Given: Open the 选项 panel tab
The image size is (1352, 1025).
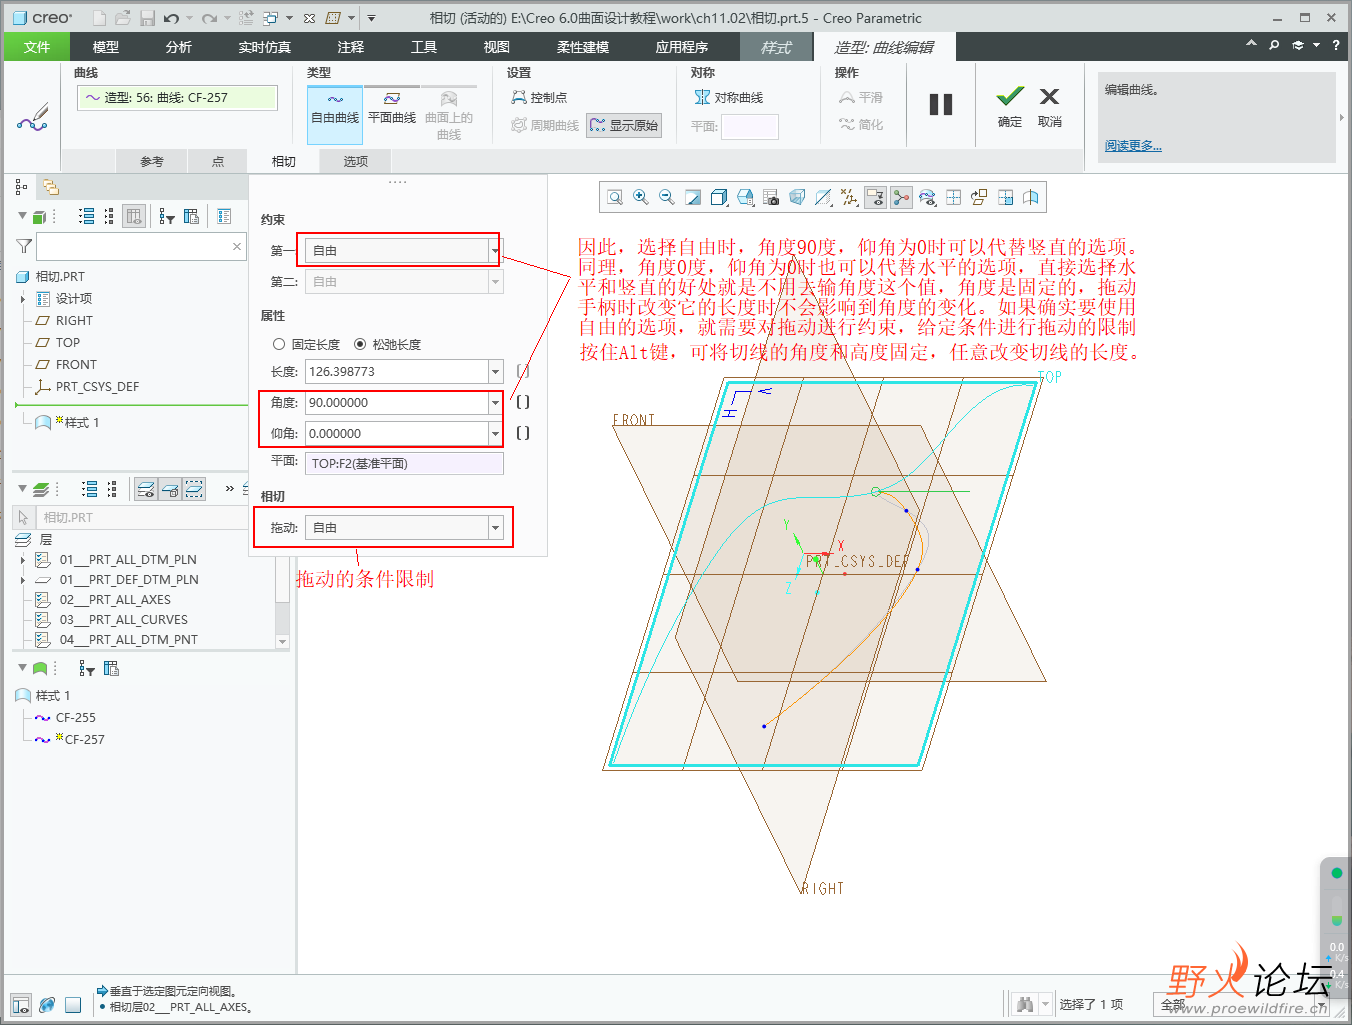Looking at the screenshot, I should 356,161.
